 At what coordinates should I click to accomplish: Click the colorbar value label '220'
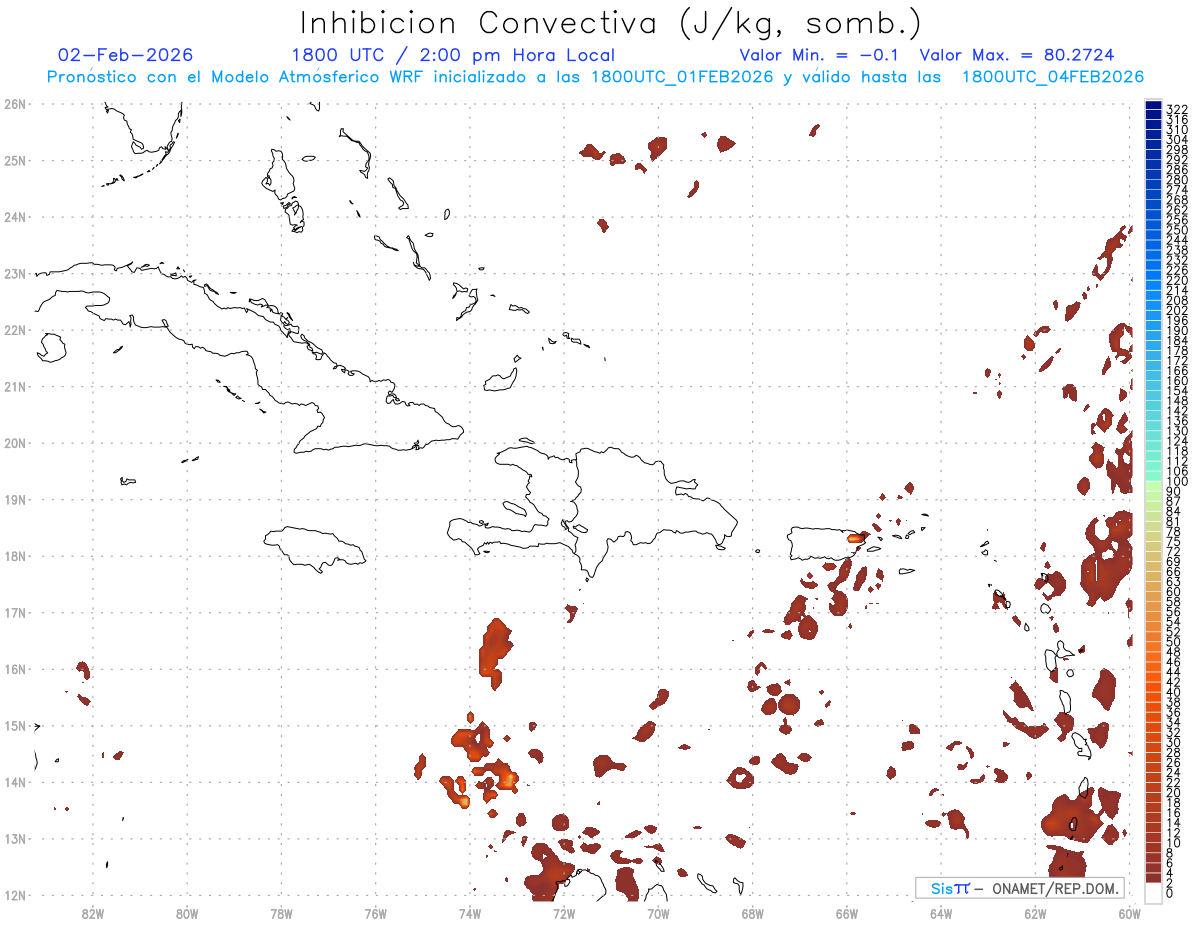[x=1177, y=280]
